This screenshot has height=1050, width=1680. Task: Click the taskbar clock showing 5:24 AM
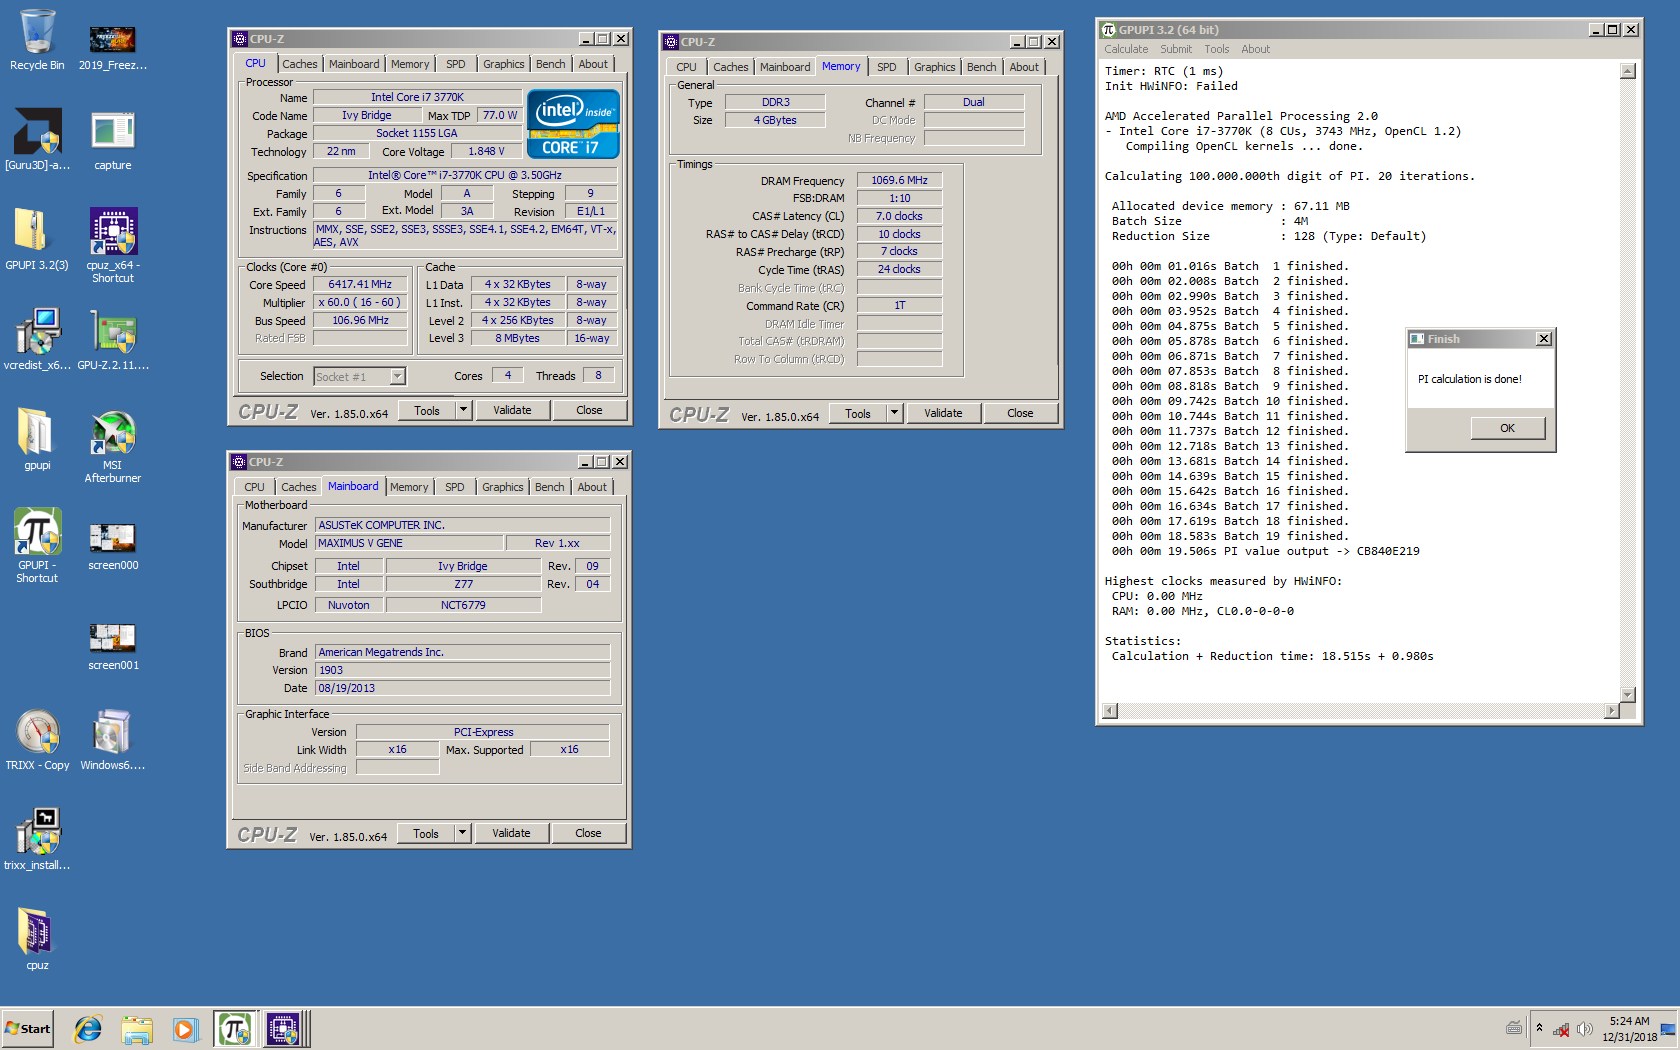point(1629,1029)
